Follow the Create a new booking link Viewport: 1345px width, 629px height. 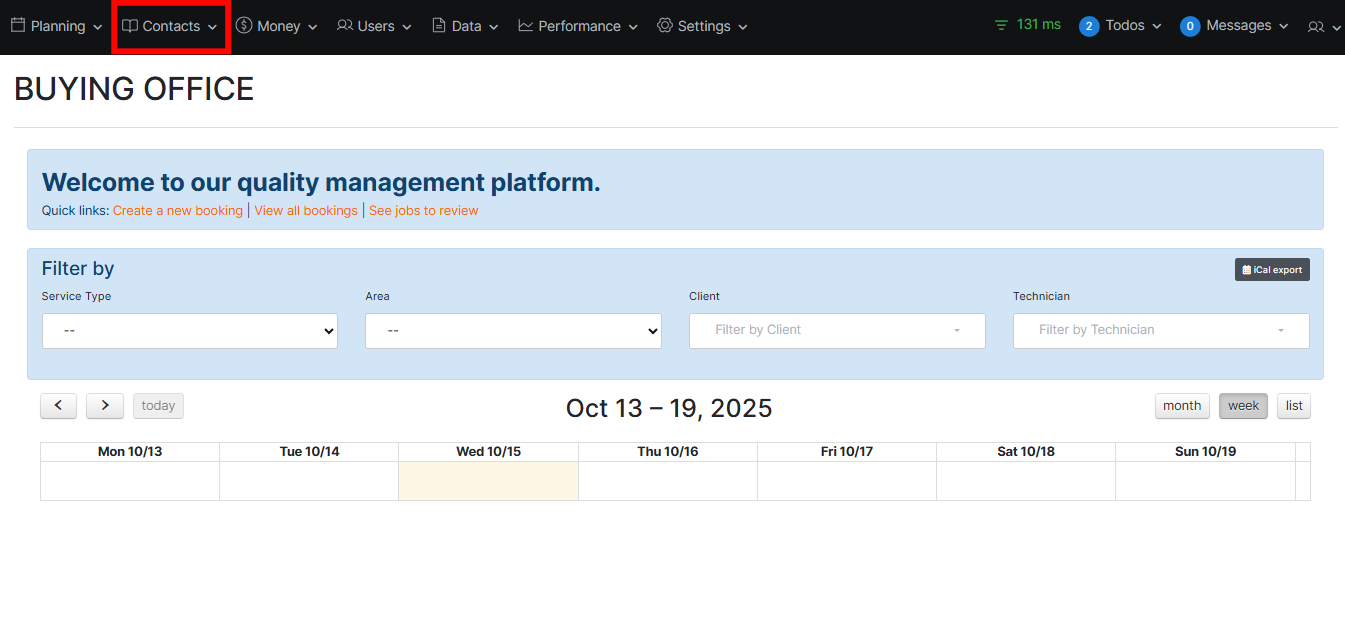click(x=178, y=211)
